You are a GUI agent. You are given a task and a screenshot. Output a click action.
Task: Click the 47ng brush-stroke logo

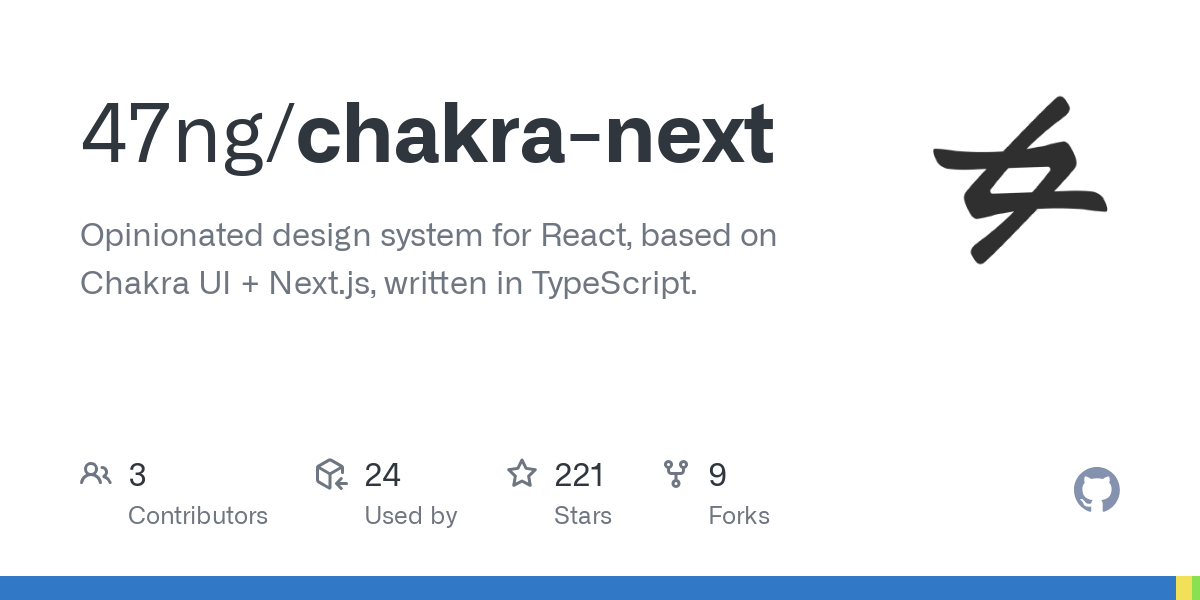pyautogui.click(x=1019, y=180)
